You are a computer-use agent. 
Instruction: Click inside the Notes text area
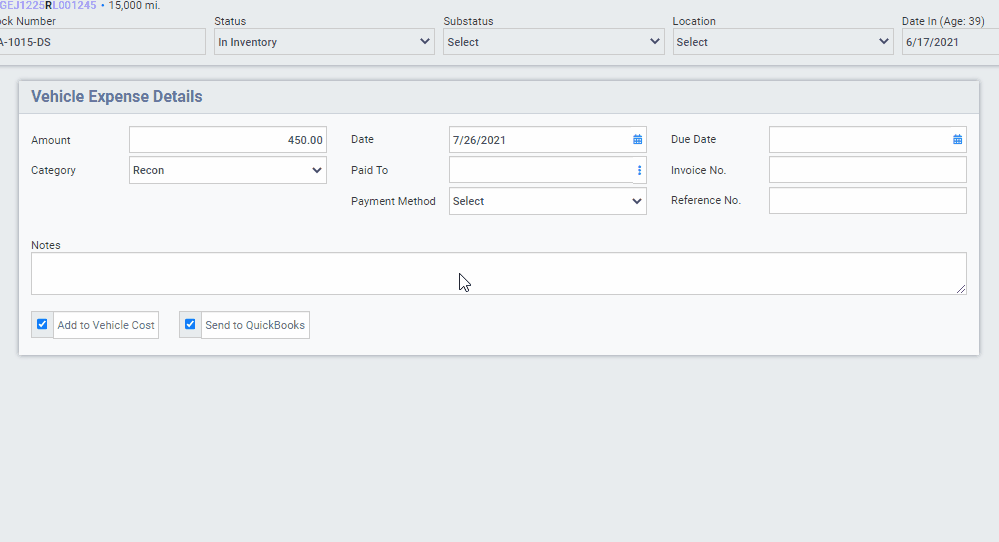click(x=498, y=273)
